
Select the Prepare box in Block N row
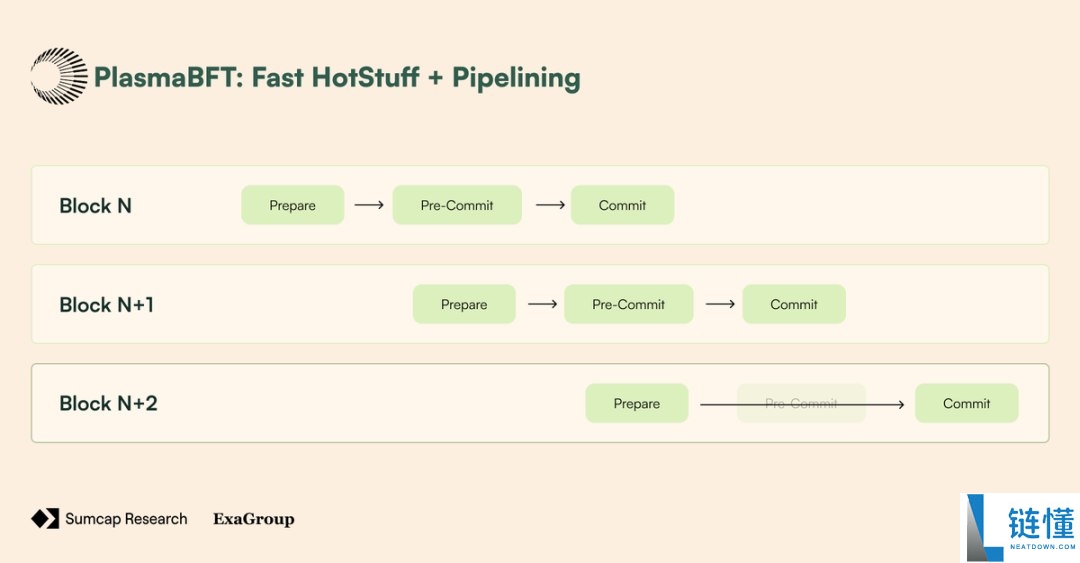click(293, 205)
